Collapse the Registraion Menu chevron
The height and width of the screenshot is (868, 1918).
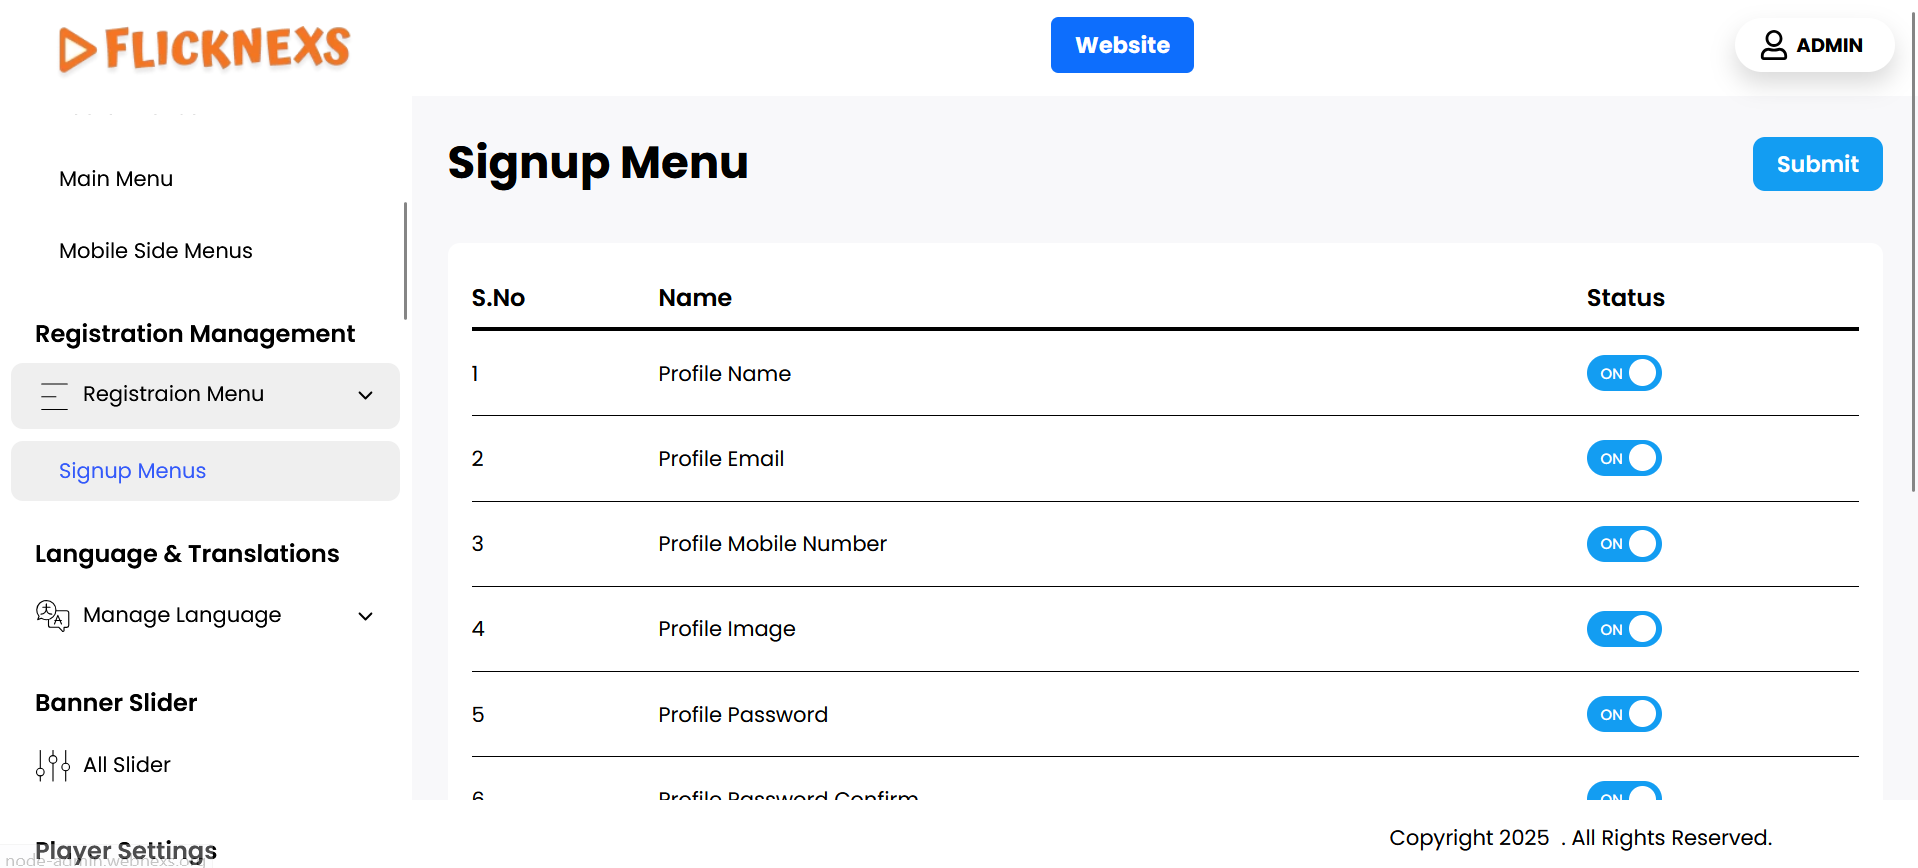[366, 395]
